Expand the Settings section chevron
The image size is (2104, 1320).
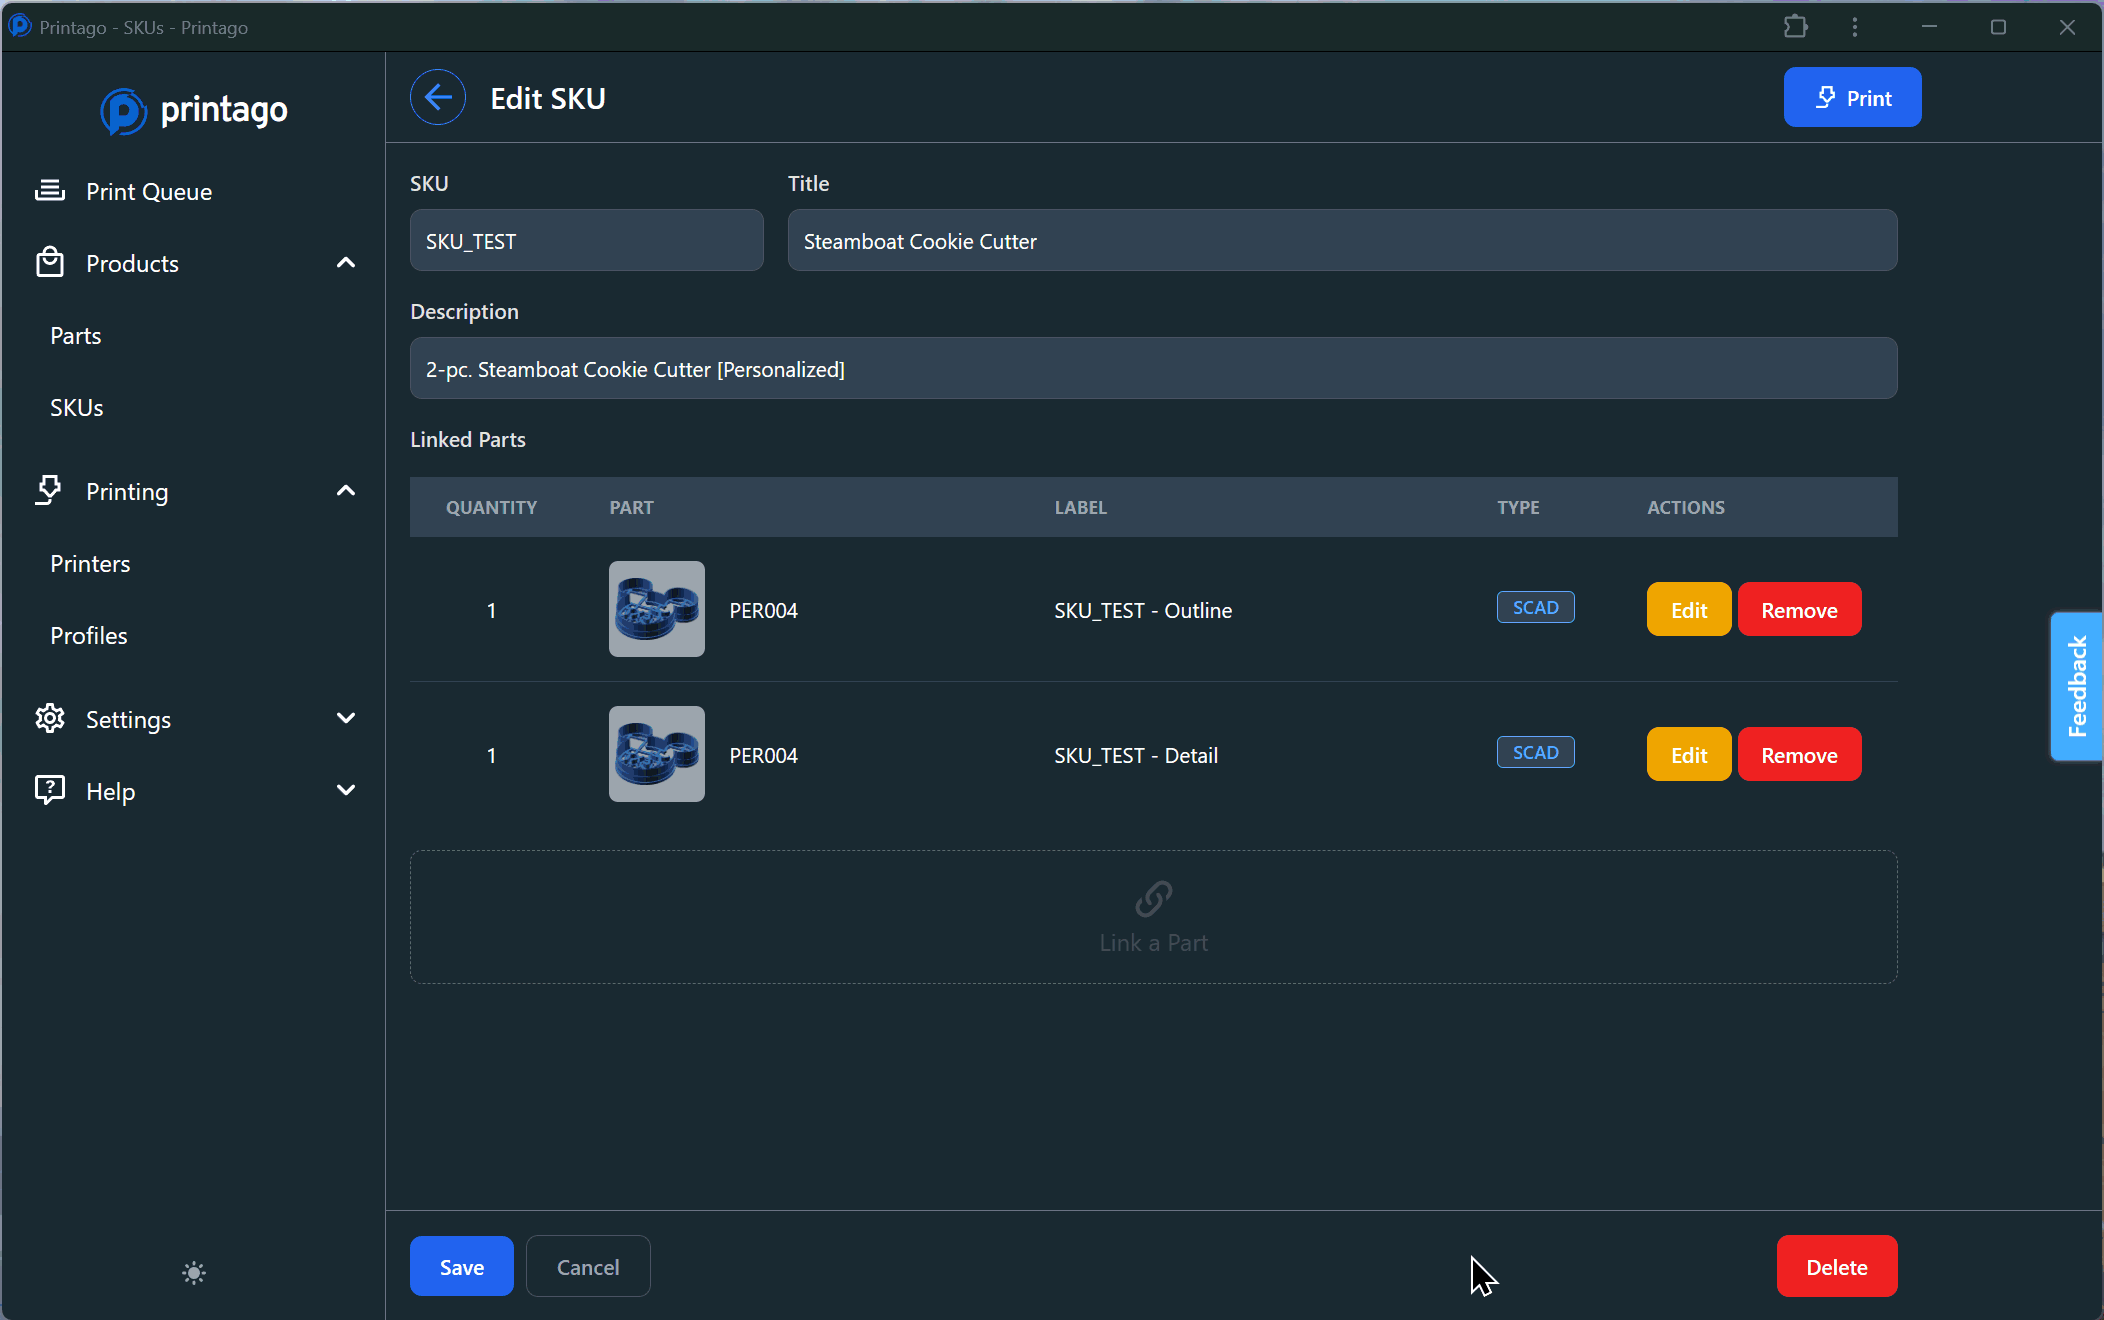point(346,719)
